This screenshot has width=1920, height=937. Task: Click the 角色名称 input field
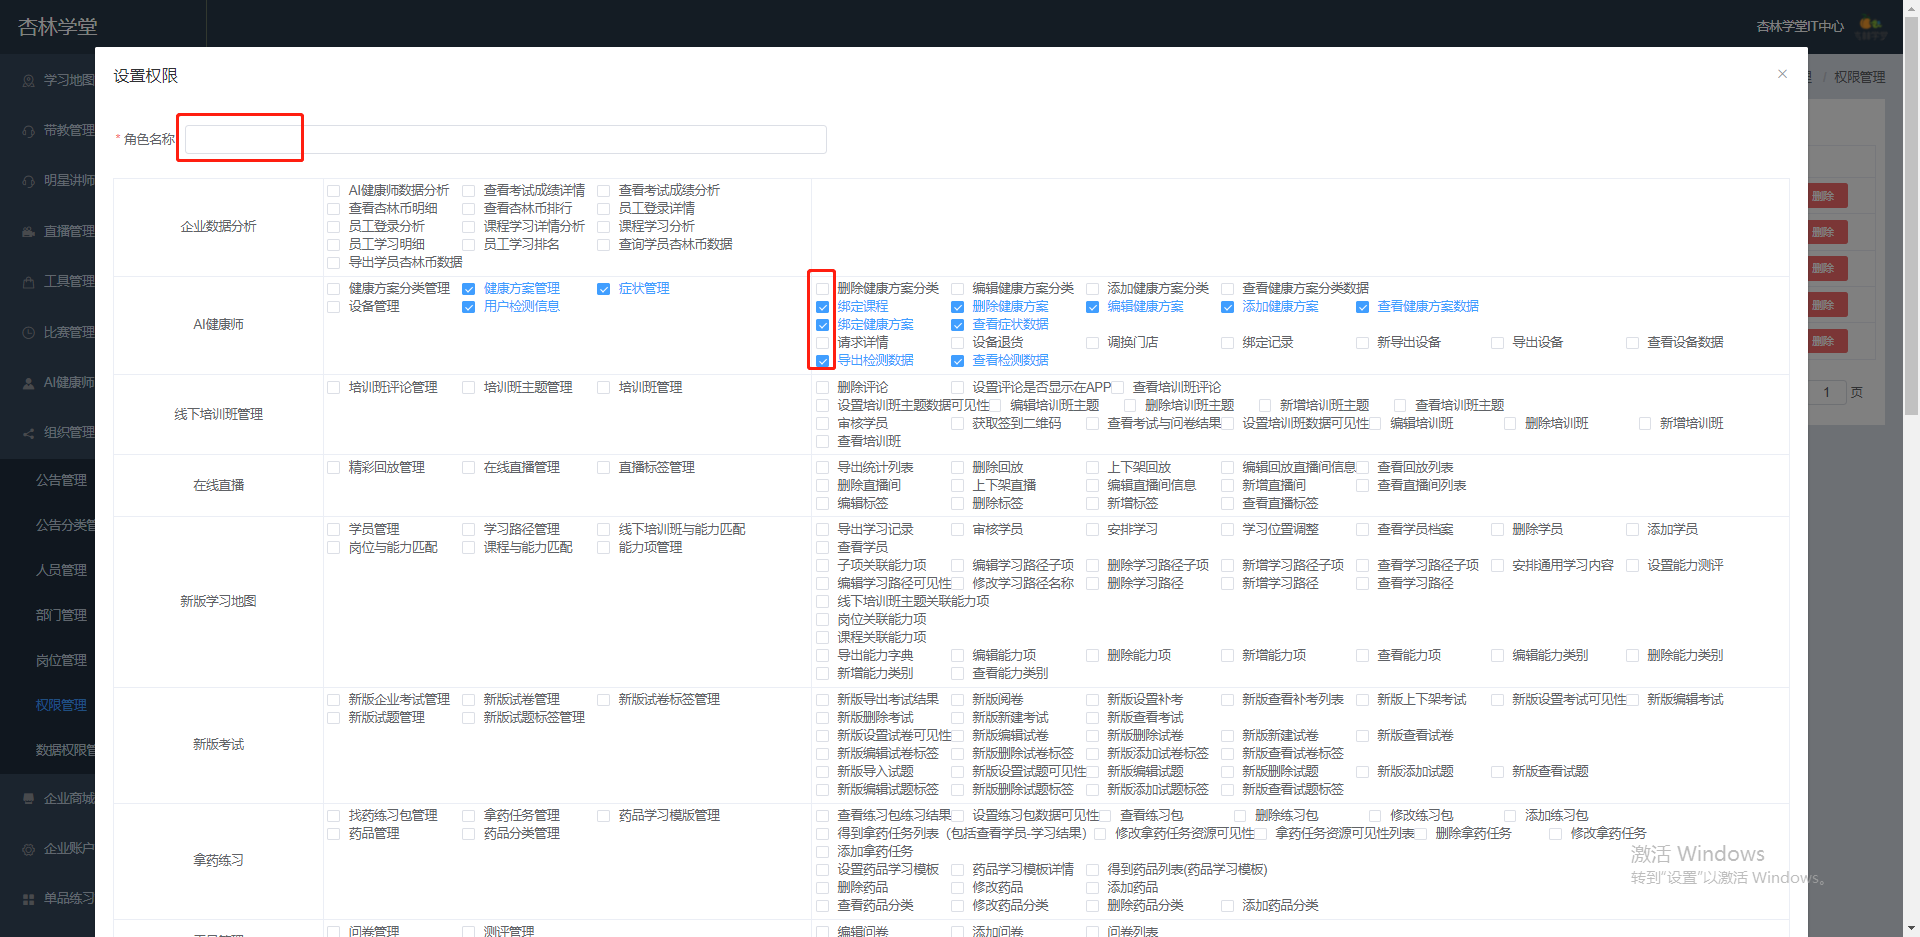click(506, 139)
